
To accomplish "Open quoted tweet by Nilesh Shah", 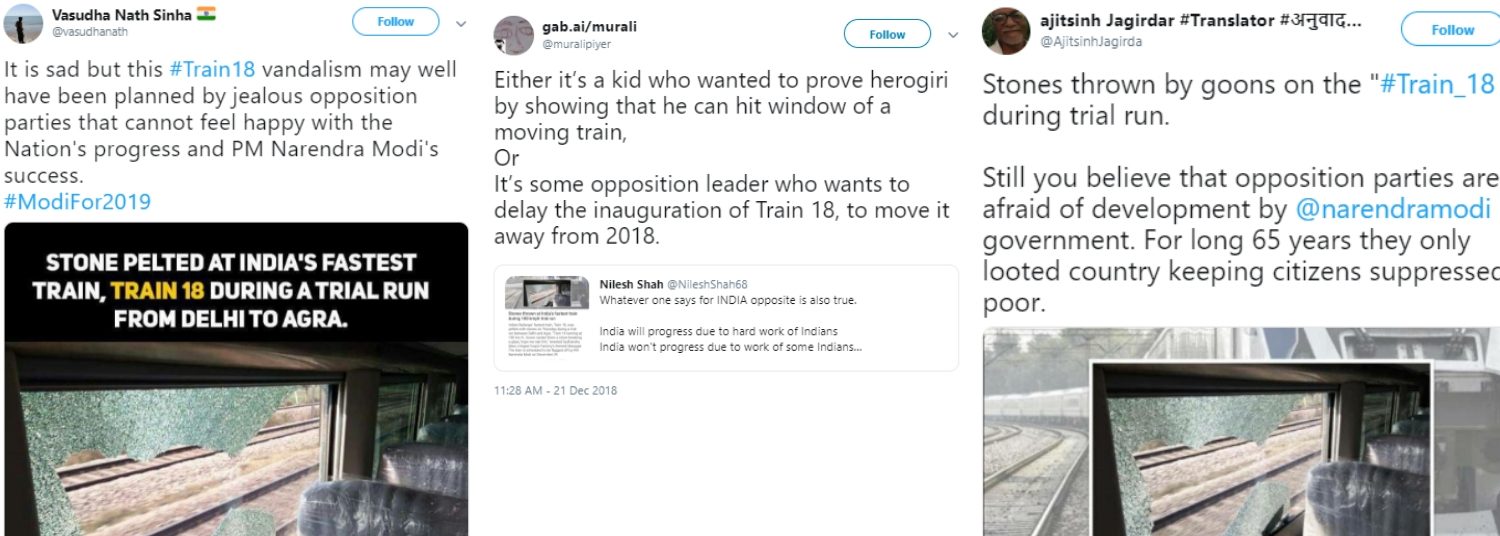I will coord(726,318).
